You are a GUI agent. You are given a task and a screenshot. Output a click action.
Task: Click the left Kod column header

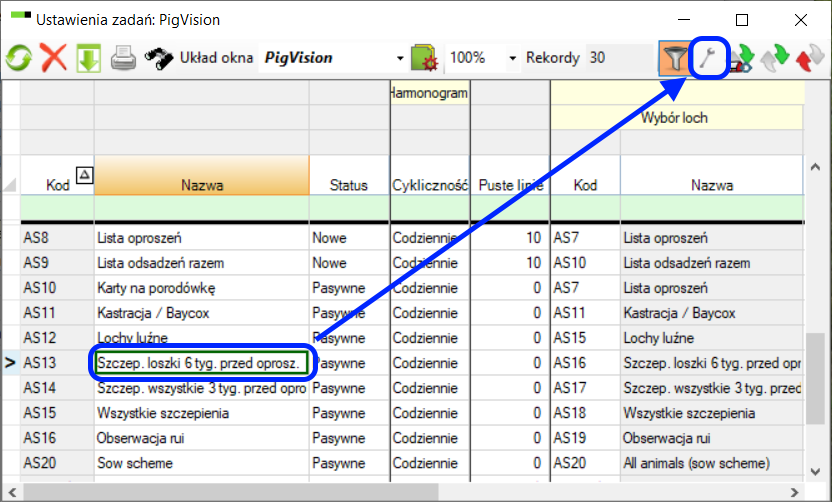point(57,176)
